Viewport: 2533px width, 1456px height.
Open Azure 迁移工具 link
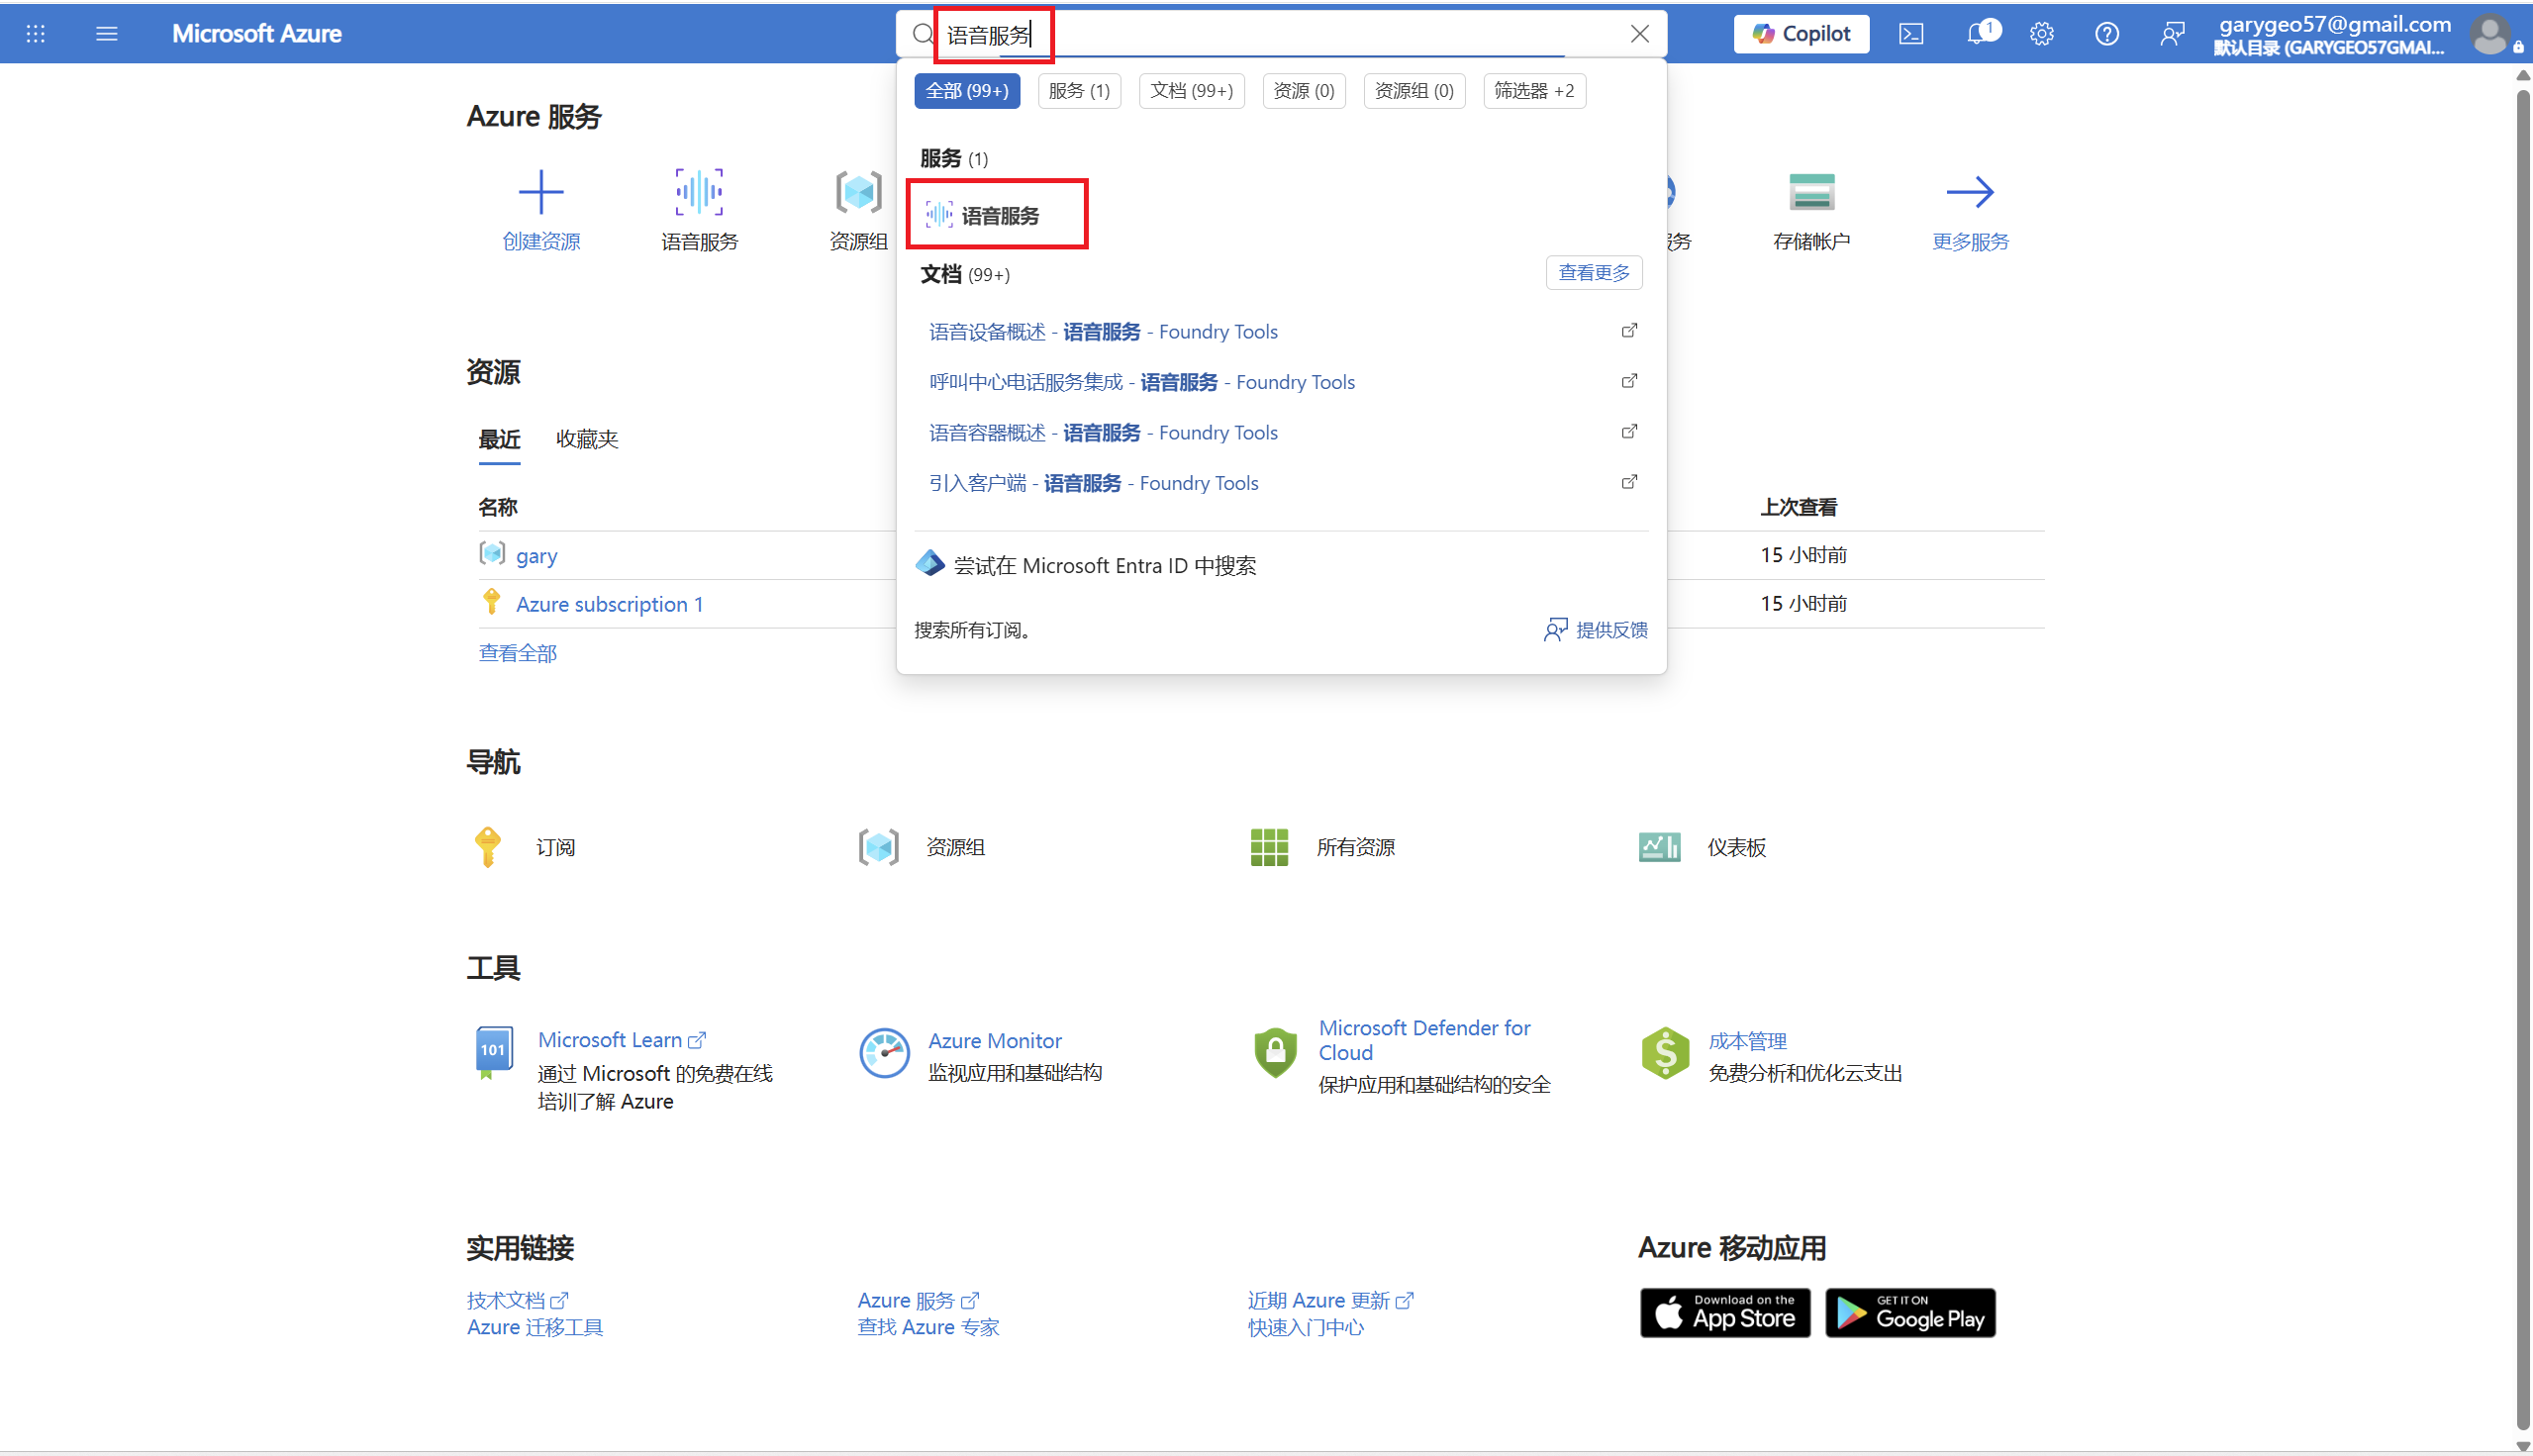535,1327
